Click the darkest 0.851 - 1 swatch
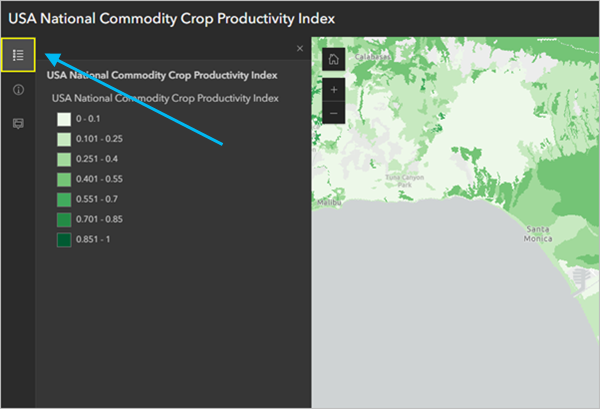Viewport: 600px width, 409px height. click(x=63, y=239)
